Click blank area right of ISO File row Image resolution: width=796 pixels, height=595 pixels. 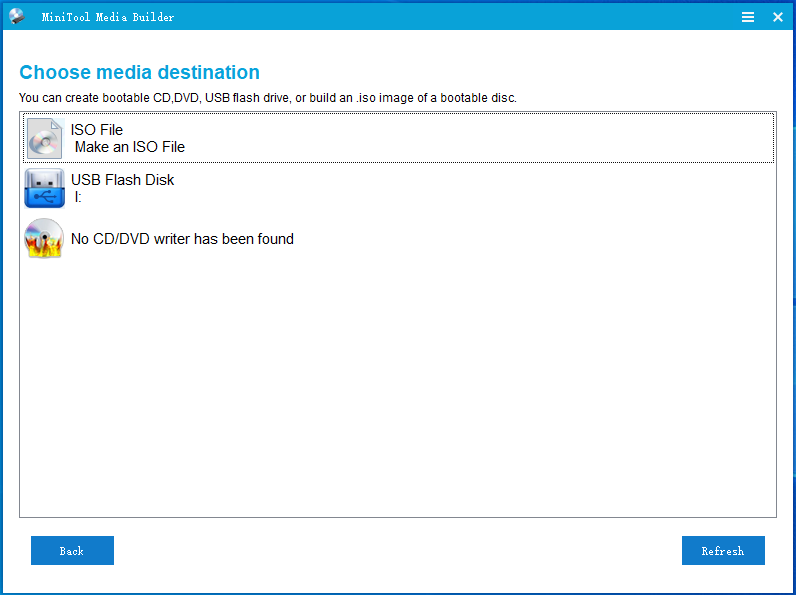(500, 138)
